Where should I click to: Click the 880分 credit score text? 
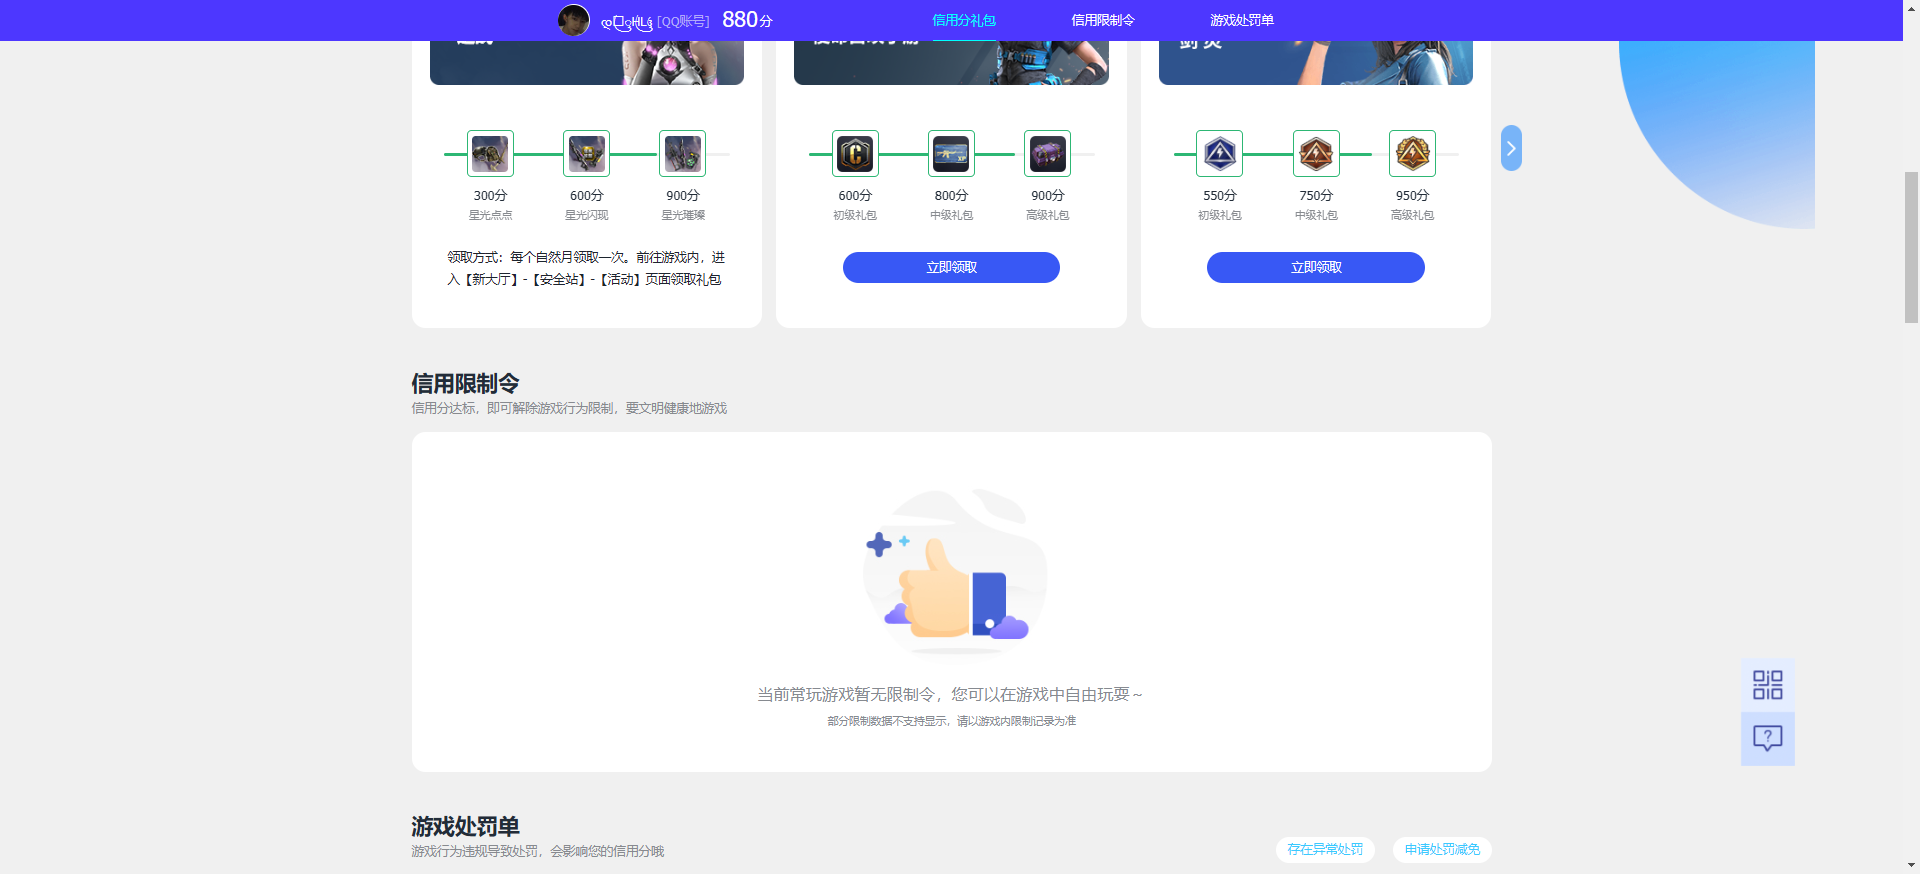(x=747, y=20)
